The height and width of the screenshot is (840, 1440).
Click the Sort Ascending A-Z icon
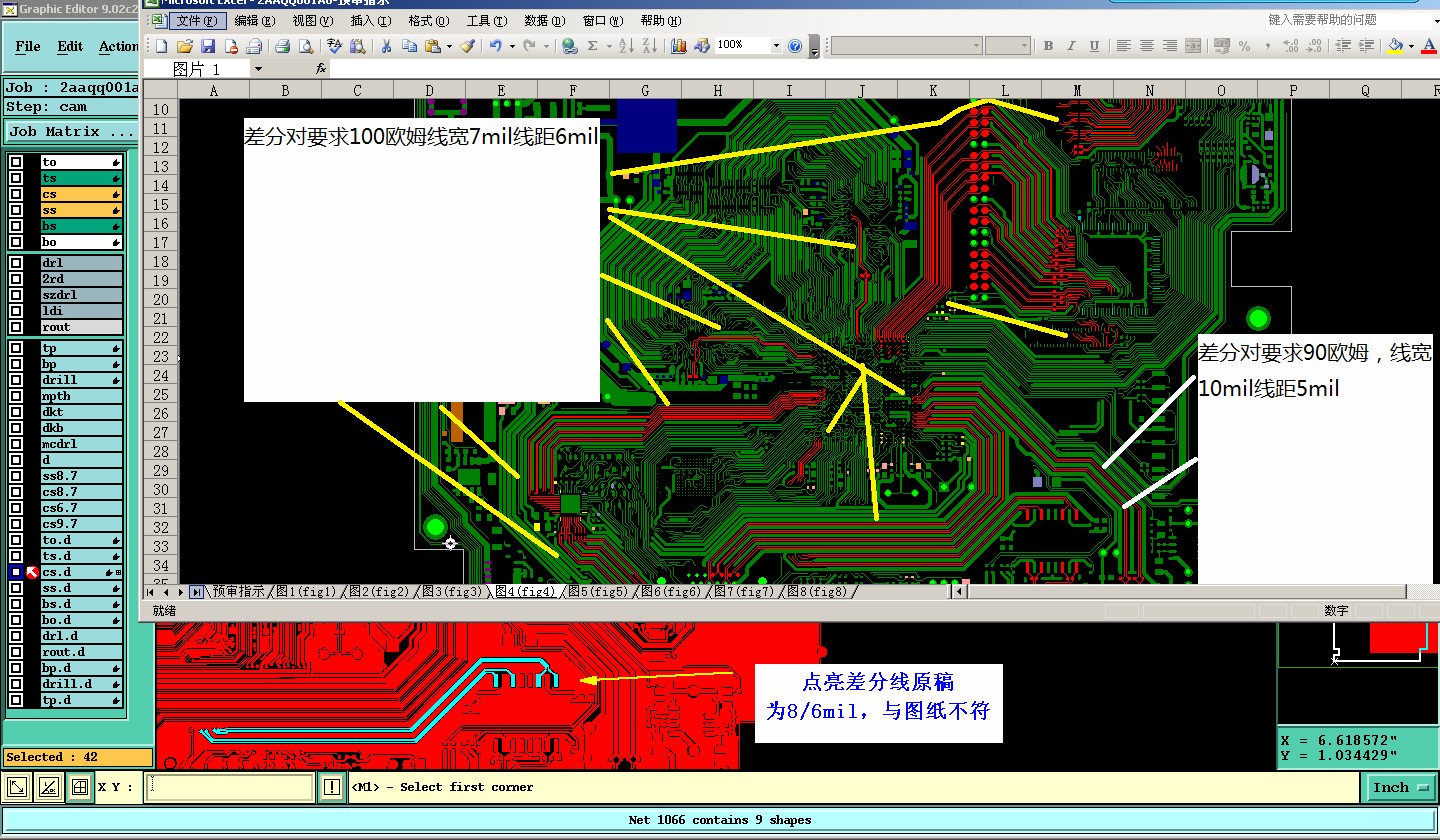[626, 46]
